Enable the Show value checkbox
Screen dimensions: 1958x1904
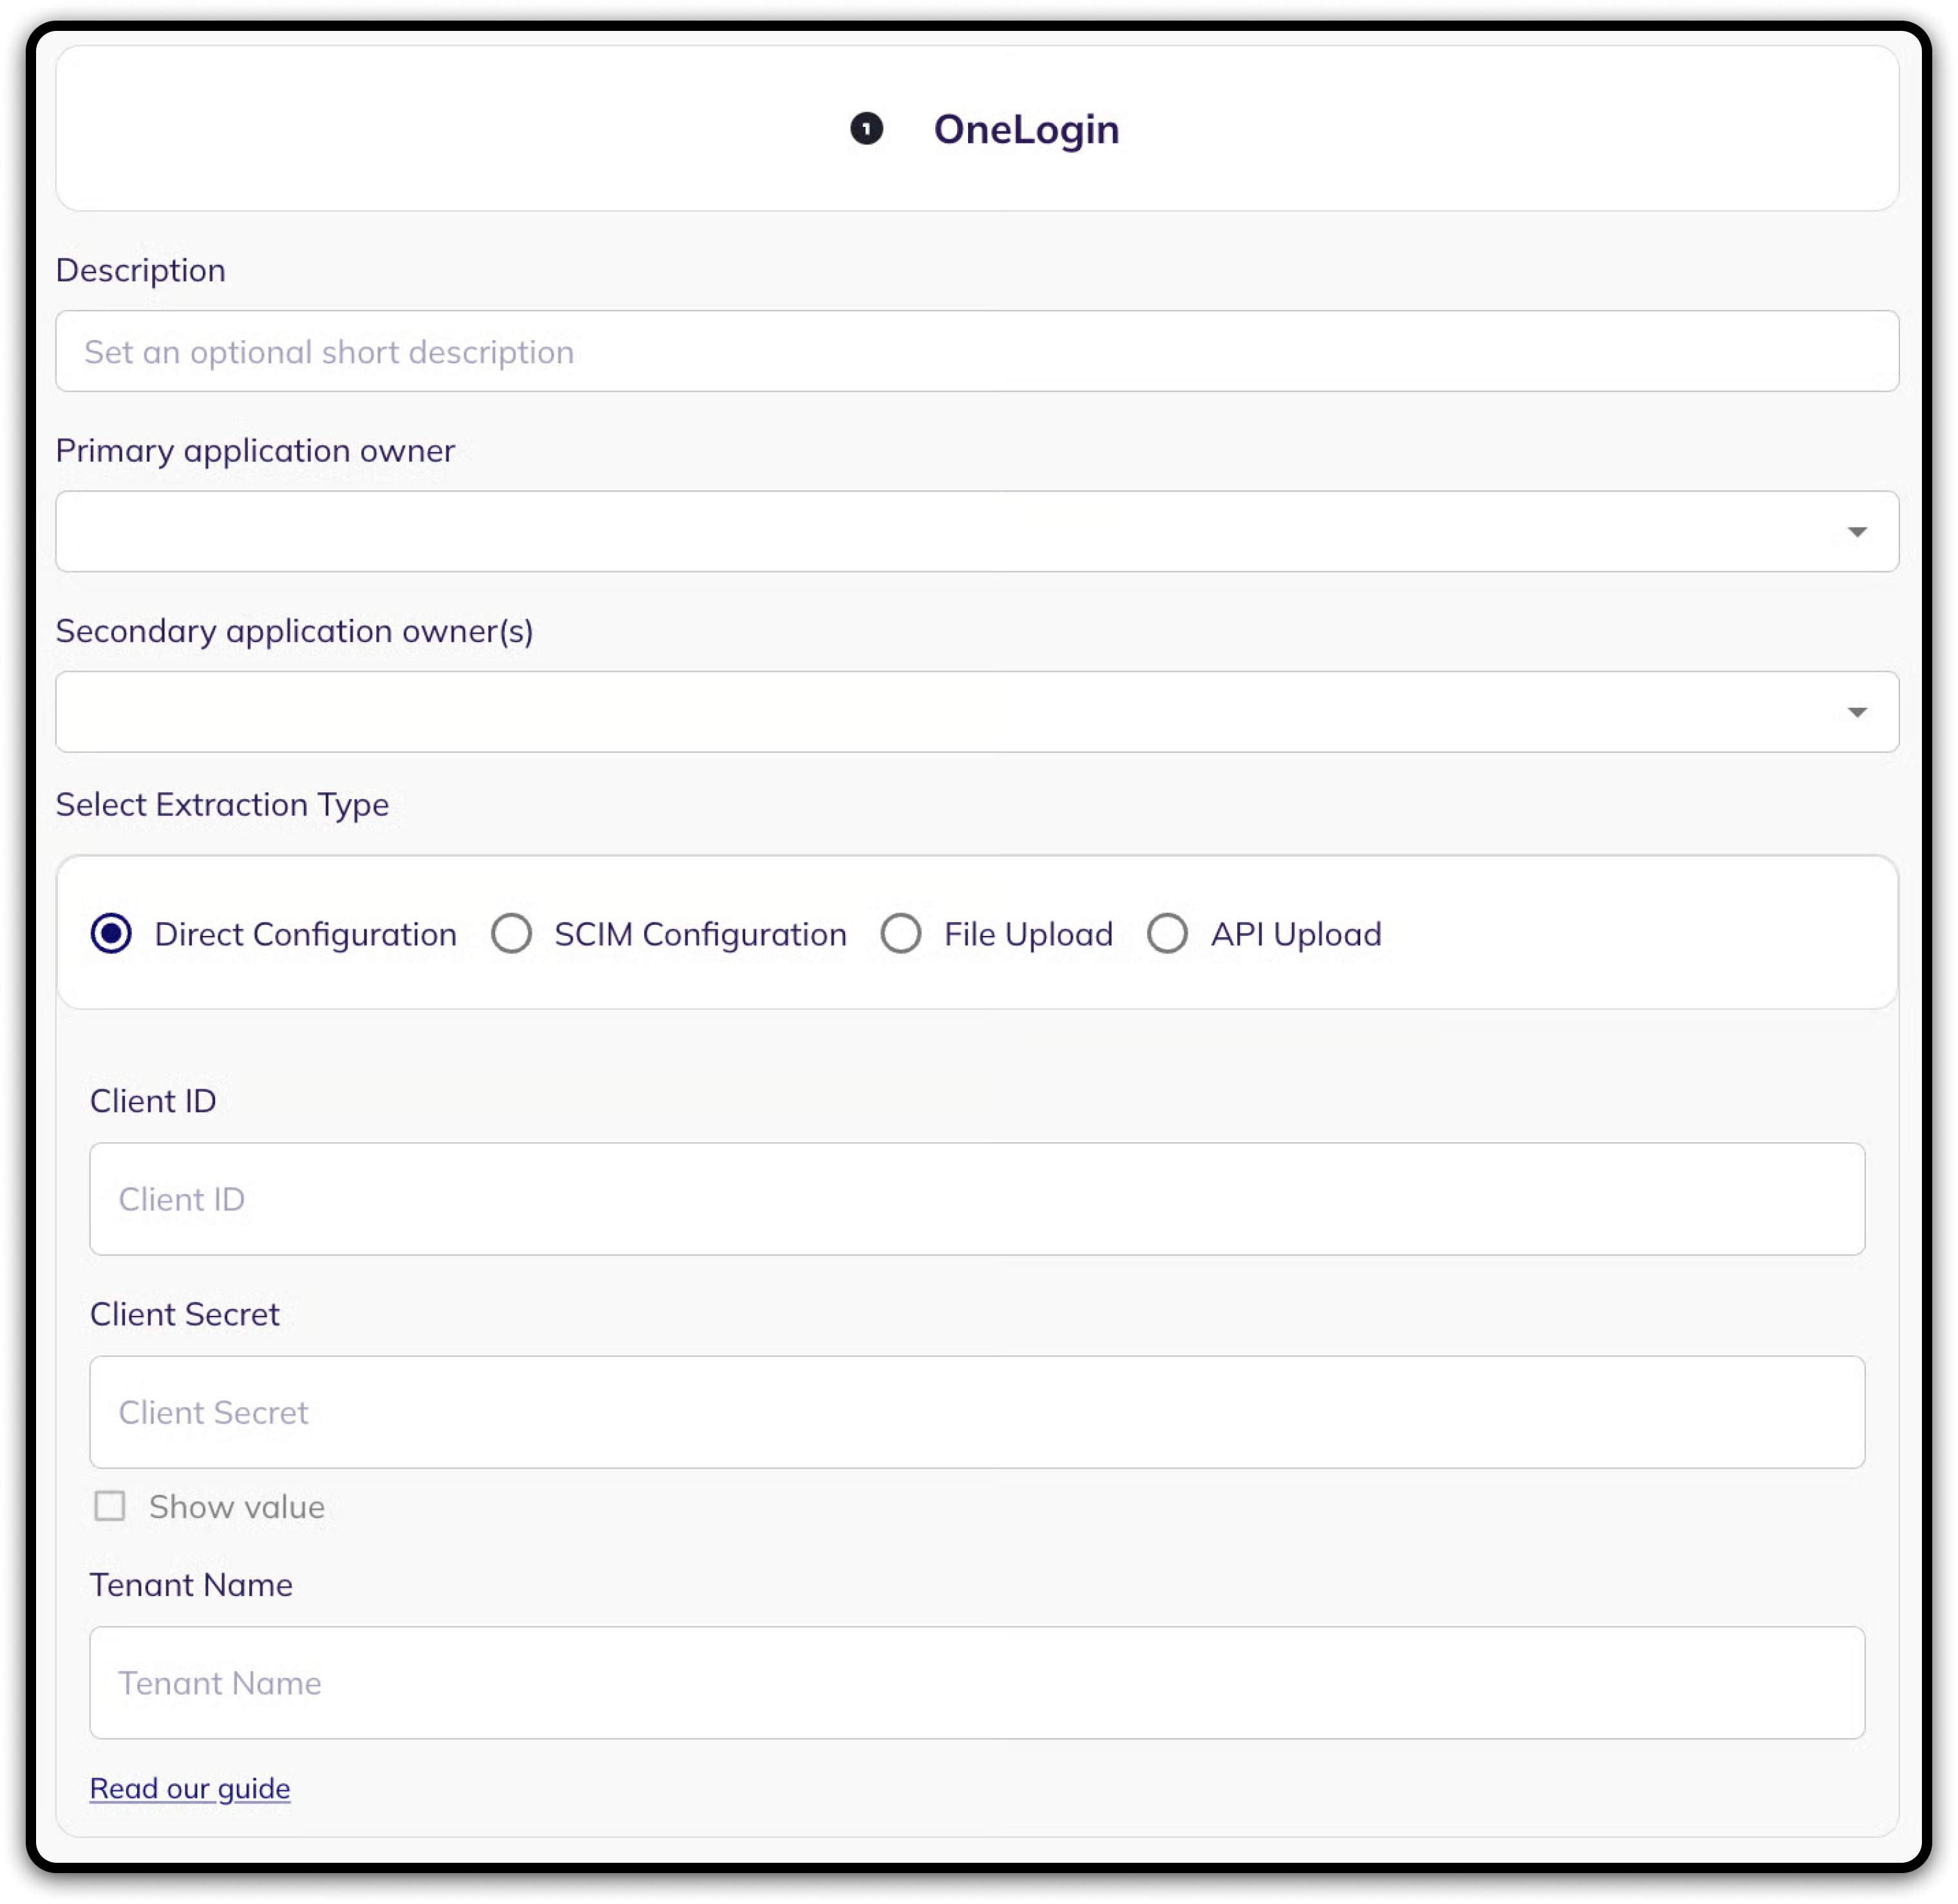[x=110, y=1506]
